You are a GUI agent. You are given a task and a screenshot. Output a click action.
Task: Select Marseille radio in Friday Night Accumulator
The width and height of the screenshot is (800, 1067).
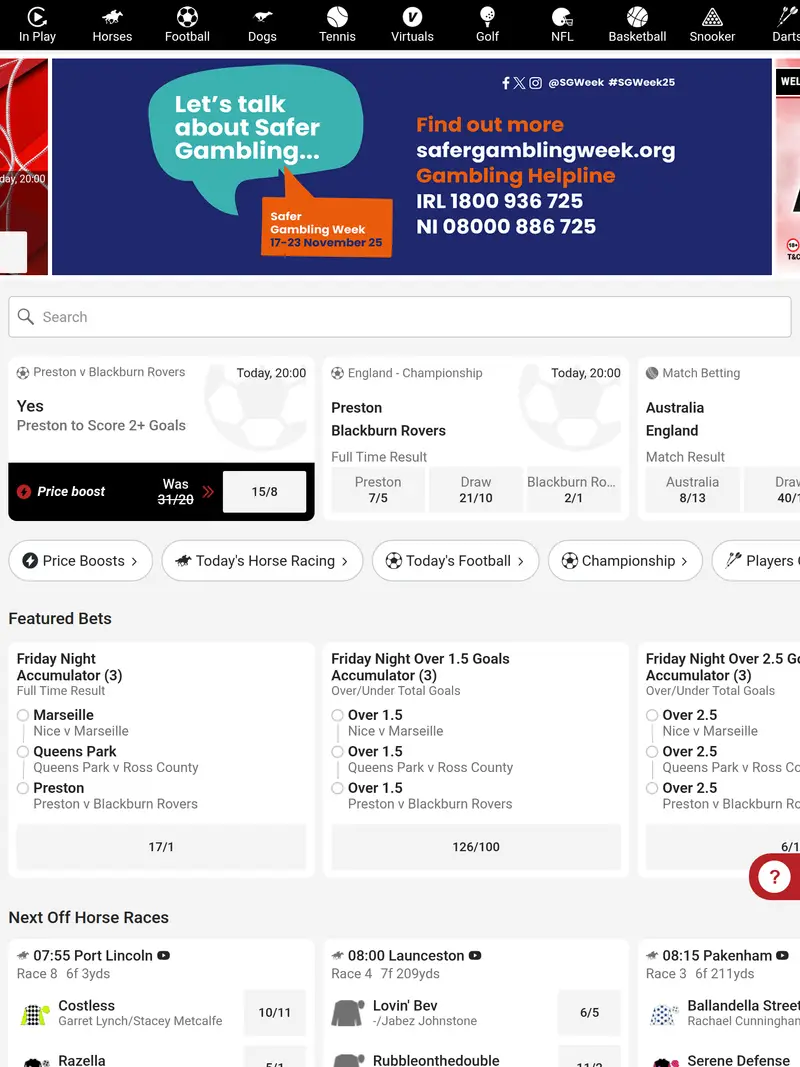click(23, 715)
